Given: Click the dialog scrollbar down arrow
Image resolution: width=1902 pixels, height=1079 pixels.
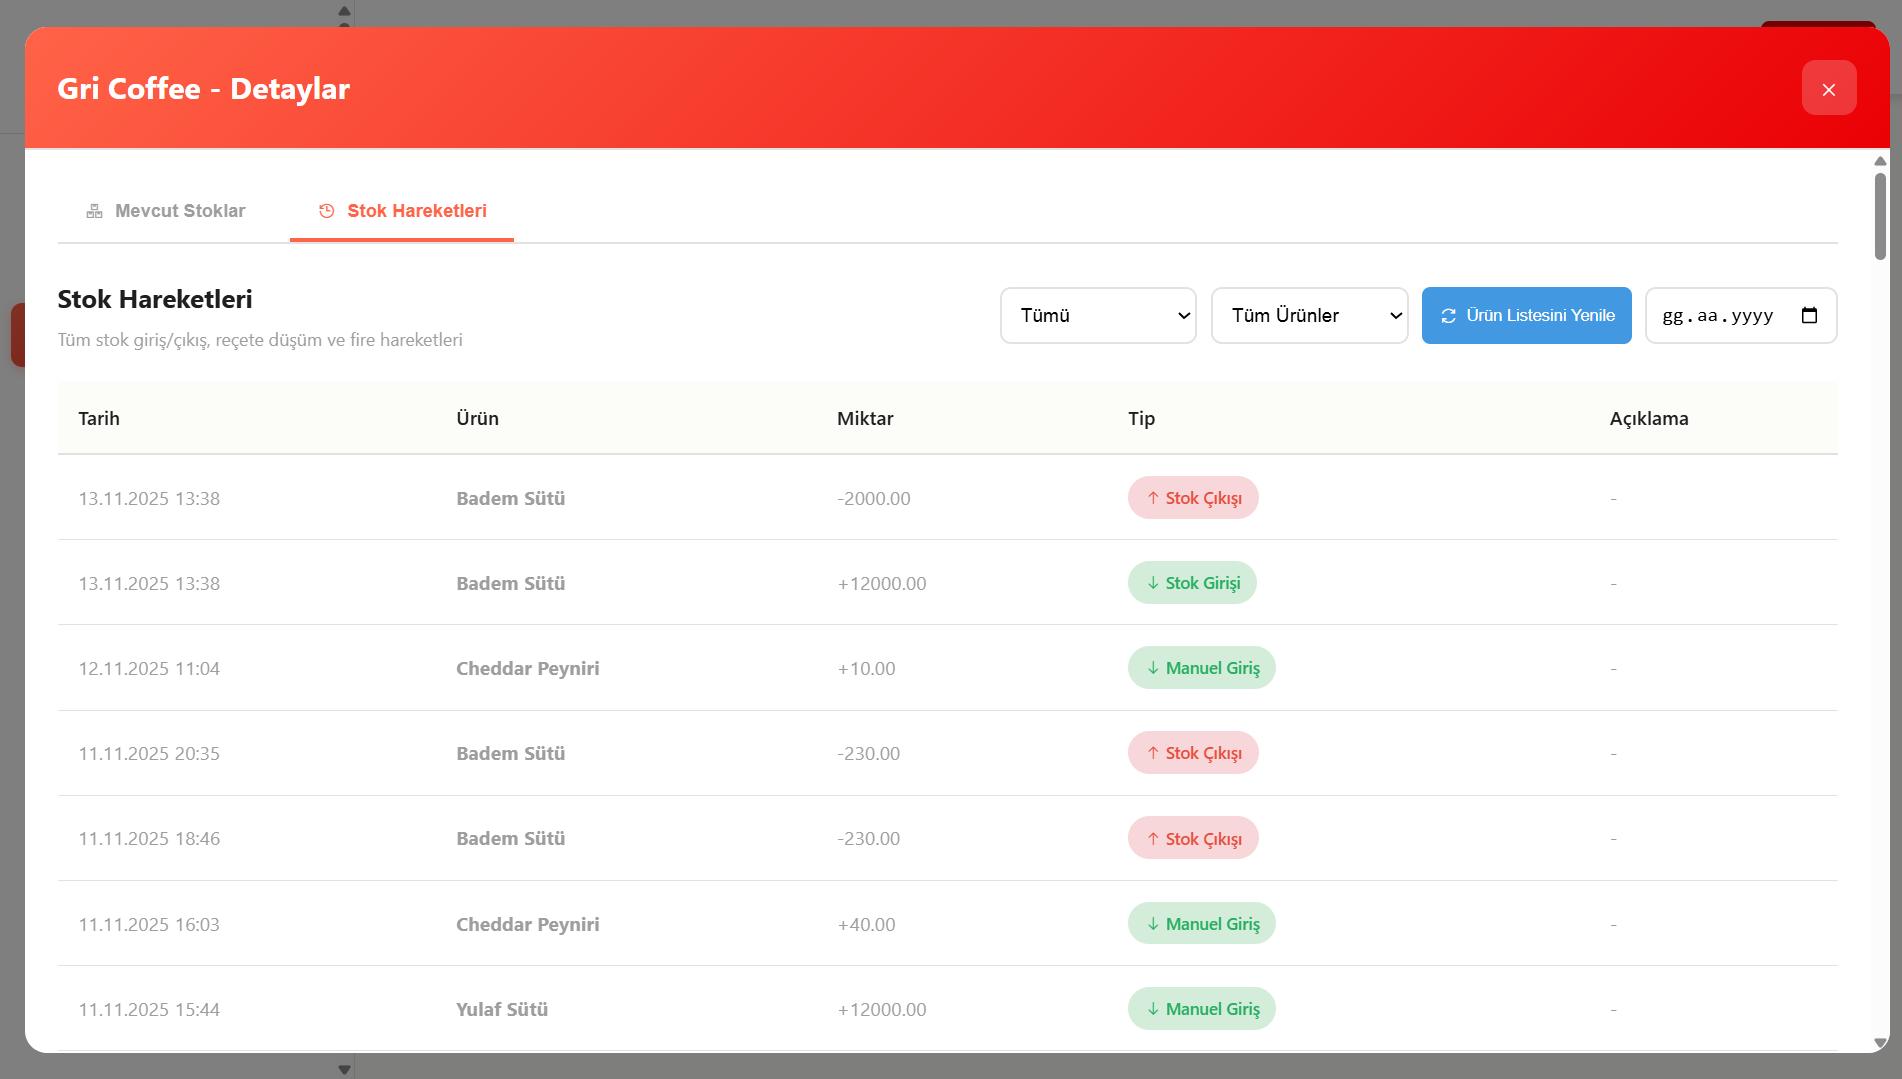Looking at the screenshot, I should coord(1880,1043).
